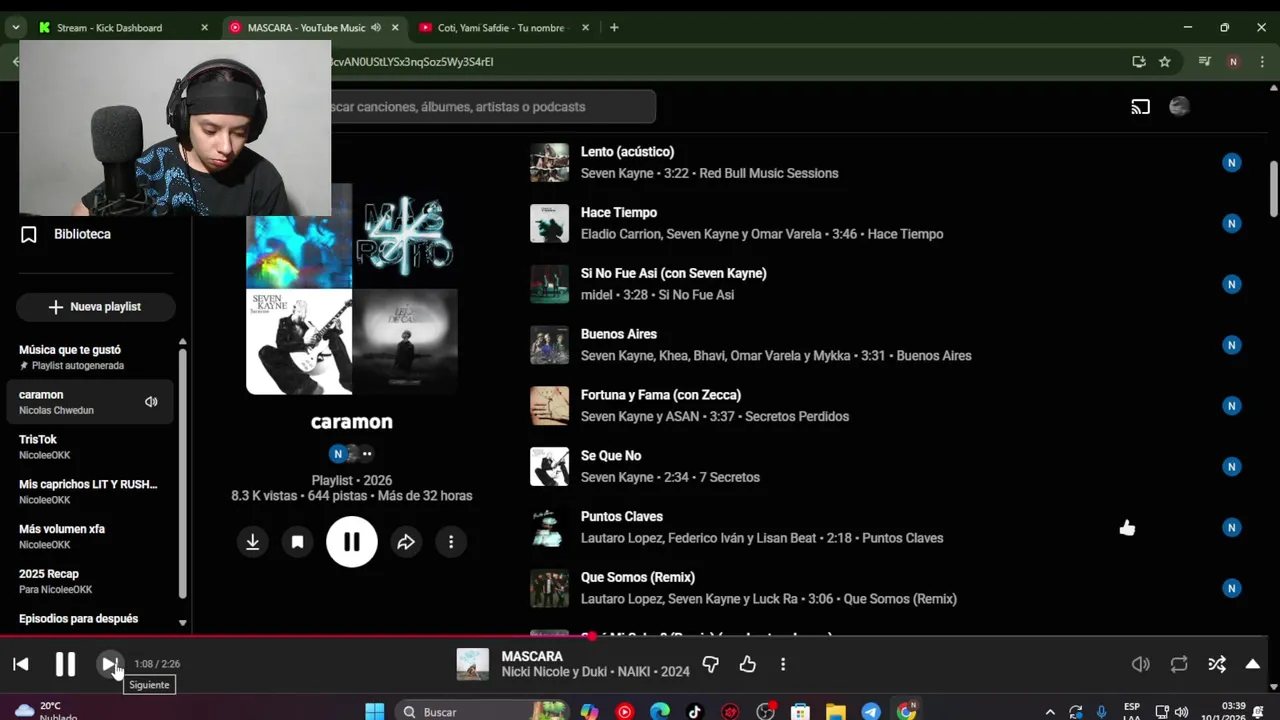Like the song MASCARA with thumbs up
1280x720 pixels.
[747, 664]
